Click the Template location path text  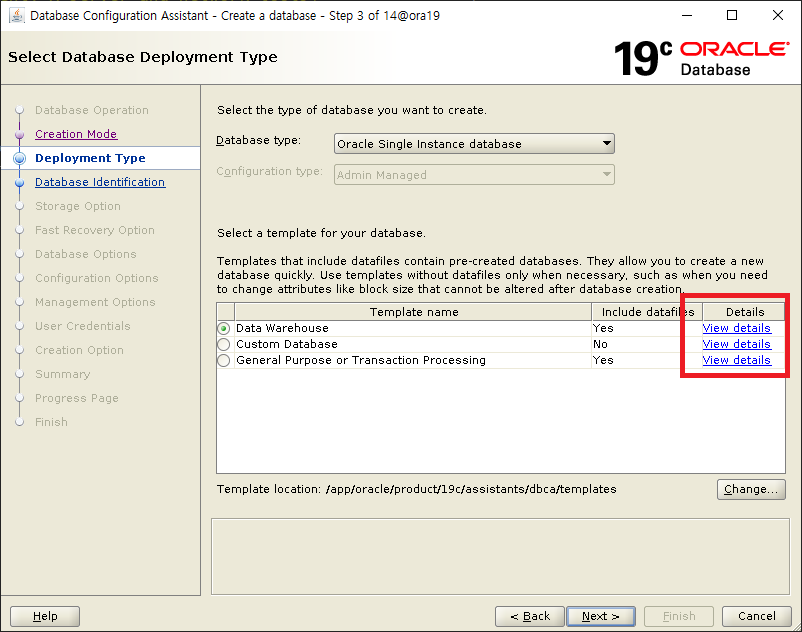coord(471,489)
